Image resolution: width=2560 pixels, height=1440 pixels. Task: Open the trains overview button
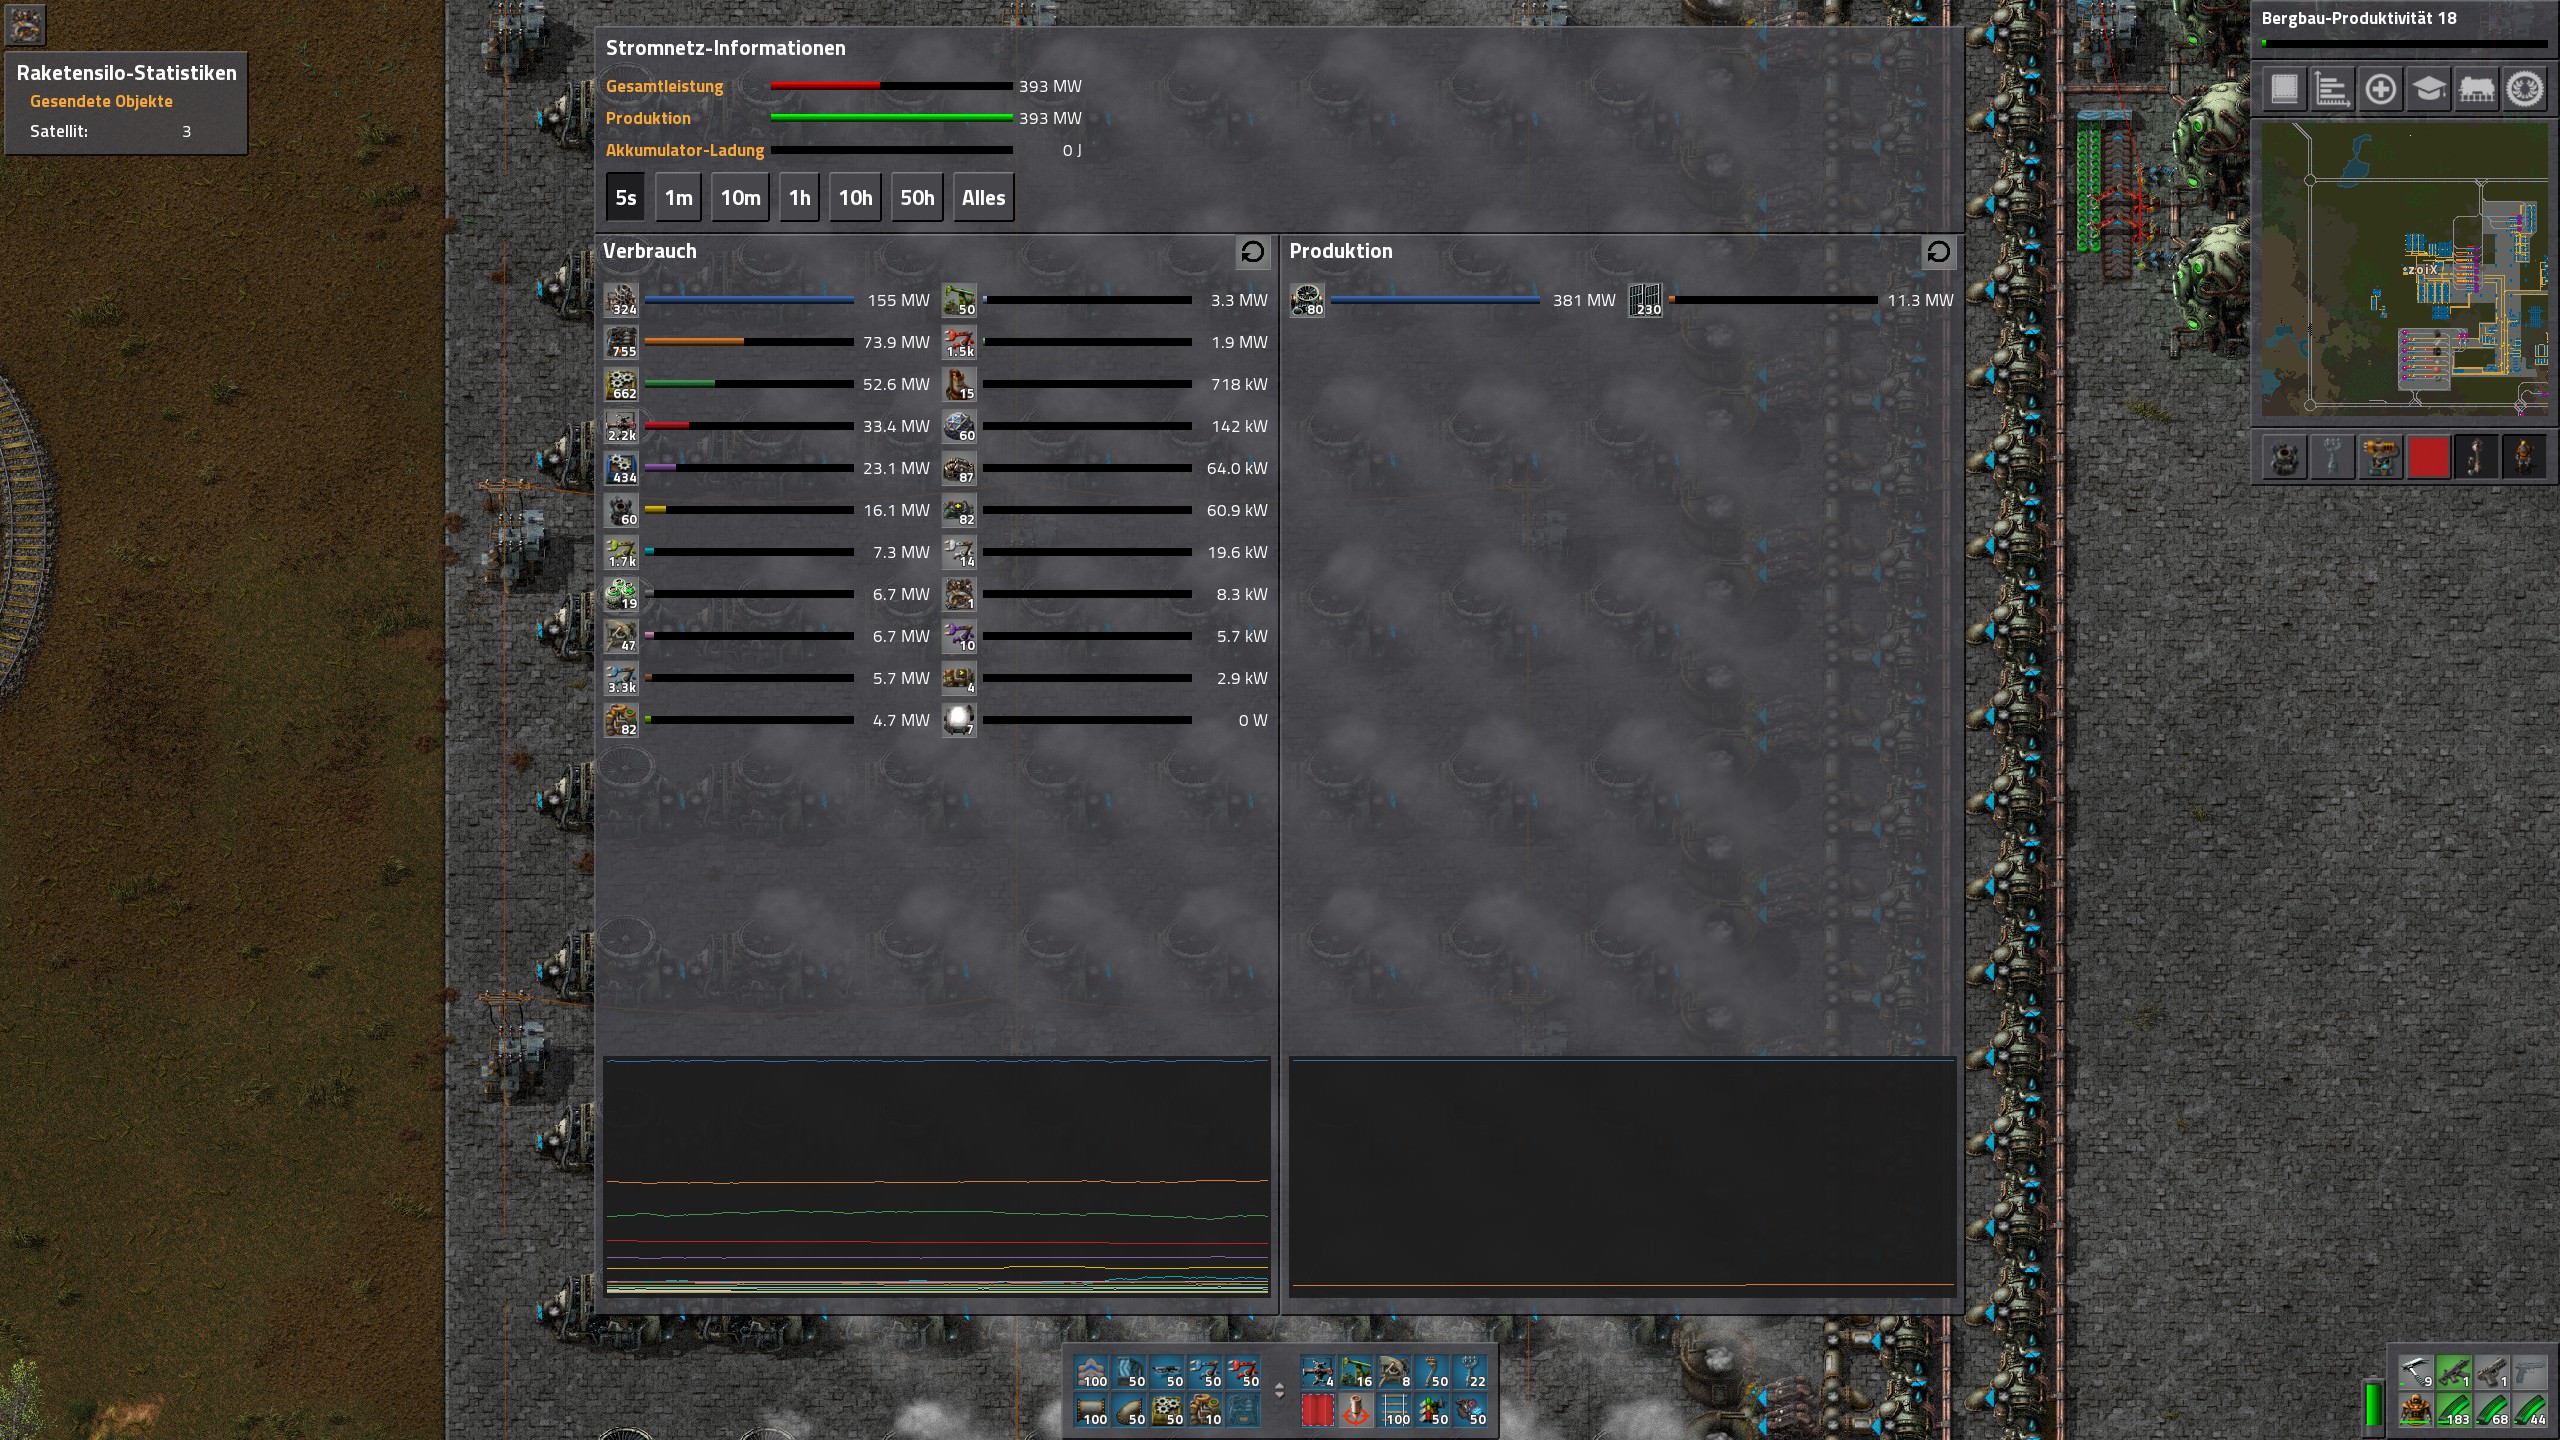click(x=2476, y=89)
